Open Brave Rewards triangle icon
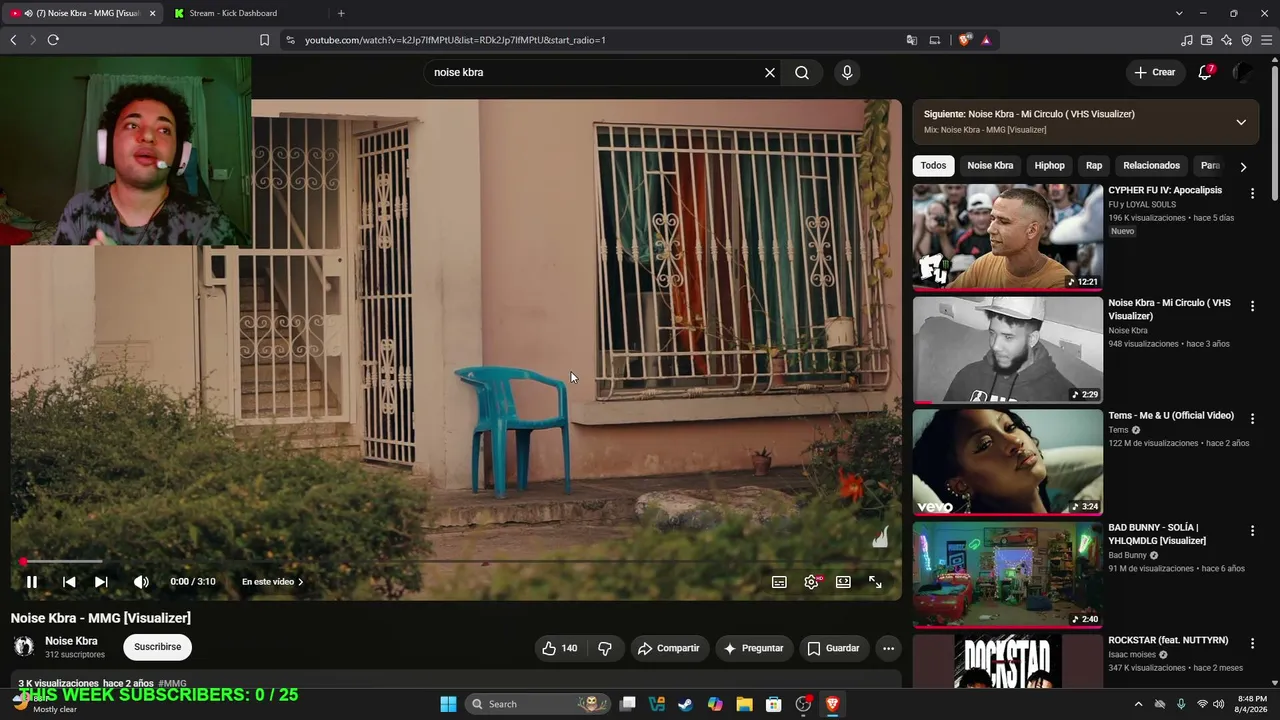 coord(986,40)
